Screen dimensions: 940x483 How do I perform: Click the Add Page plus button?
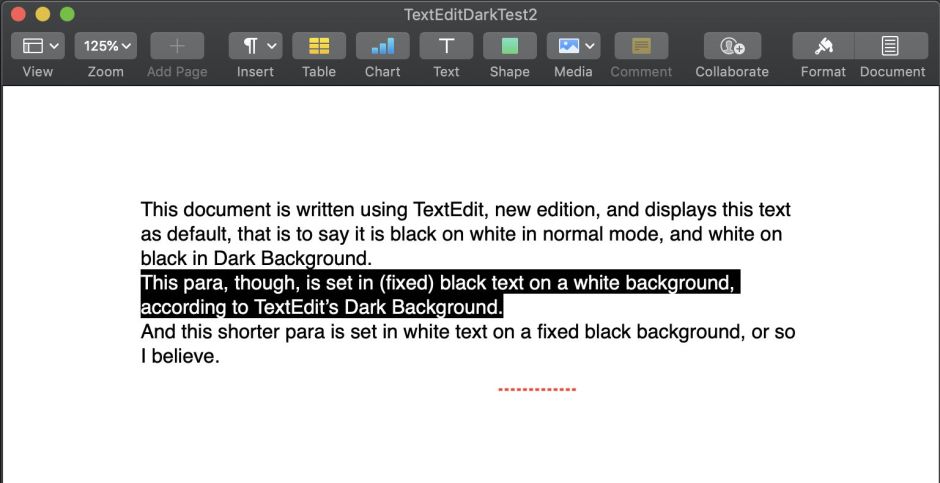177,46
